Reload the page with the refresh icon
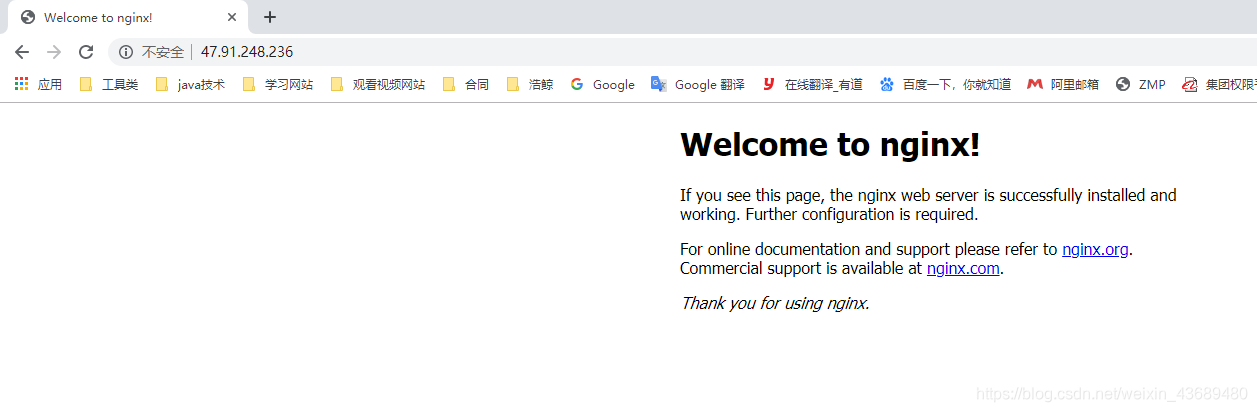This screenshot has width=1257, height=412. 86,52
